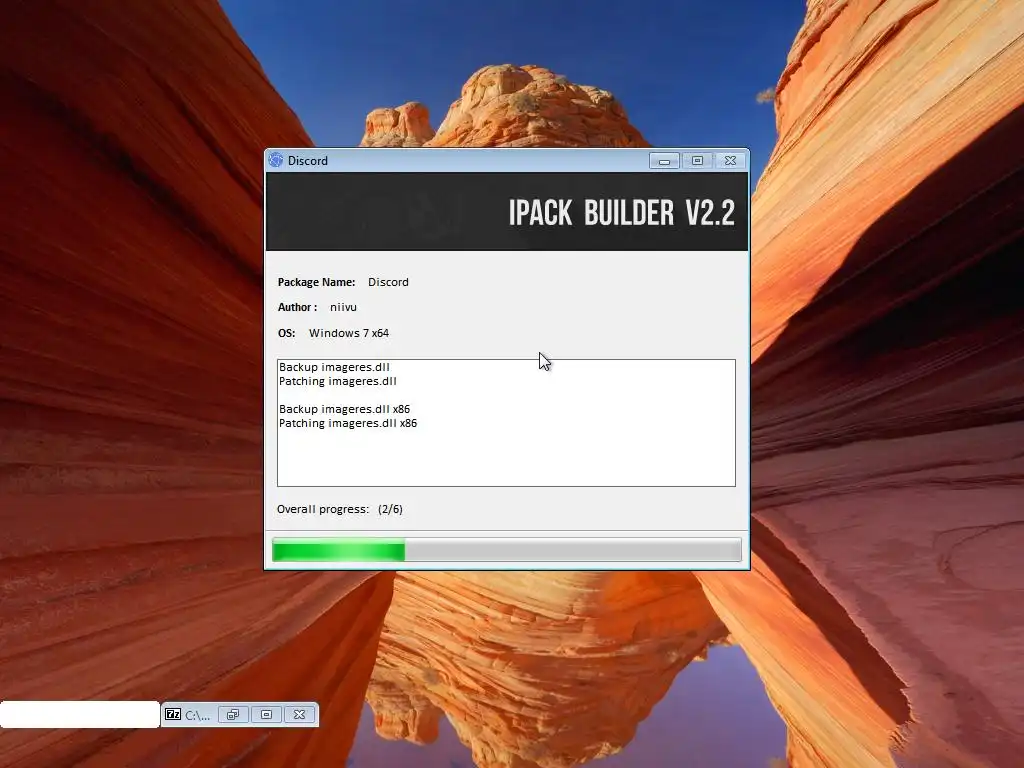The height and width of the screenshot is (768, 1024).
Task: Click the 'Overall progress: (2/6)' text
Action: point(340,509)
